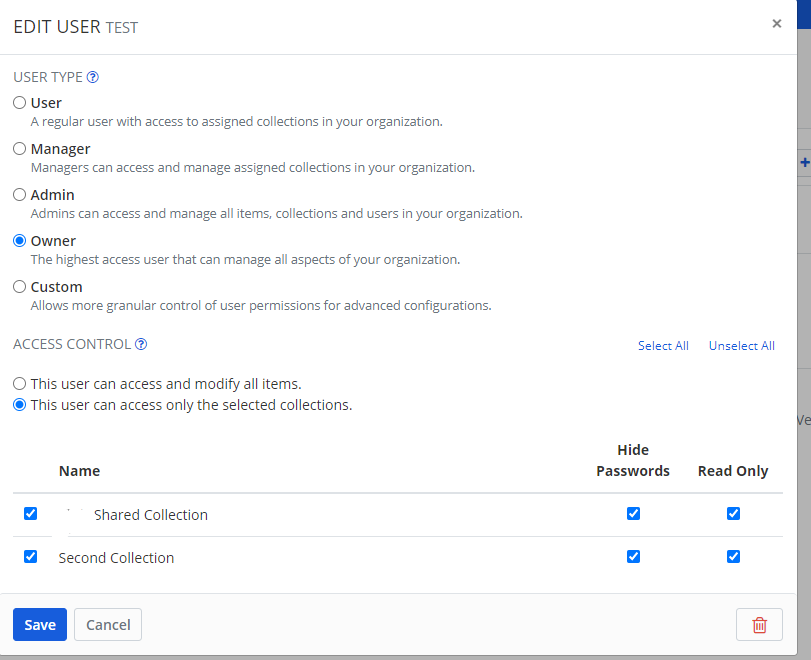Toggle Read Only for Second Collection
Screen dimensions: 811x660
coord(733,556)
